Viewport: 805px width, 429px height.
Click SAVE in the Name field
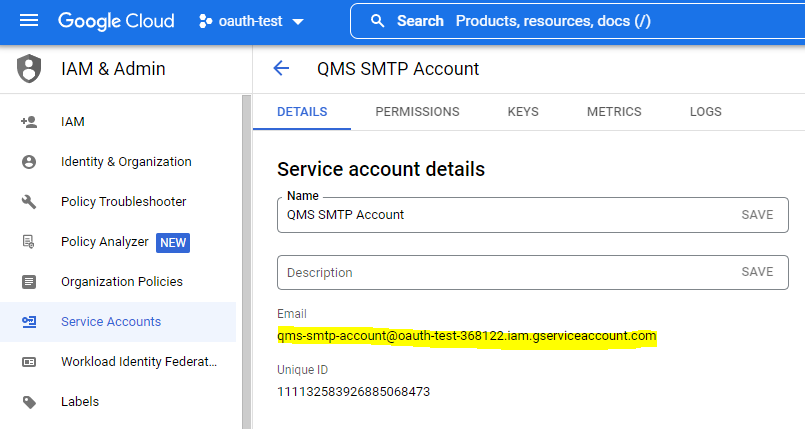tap(757, 215)
